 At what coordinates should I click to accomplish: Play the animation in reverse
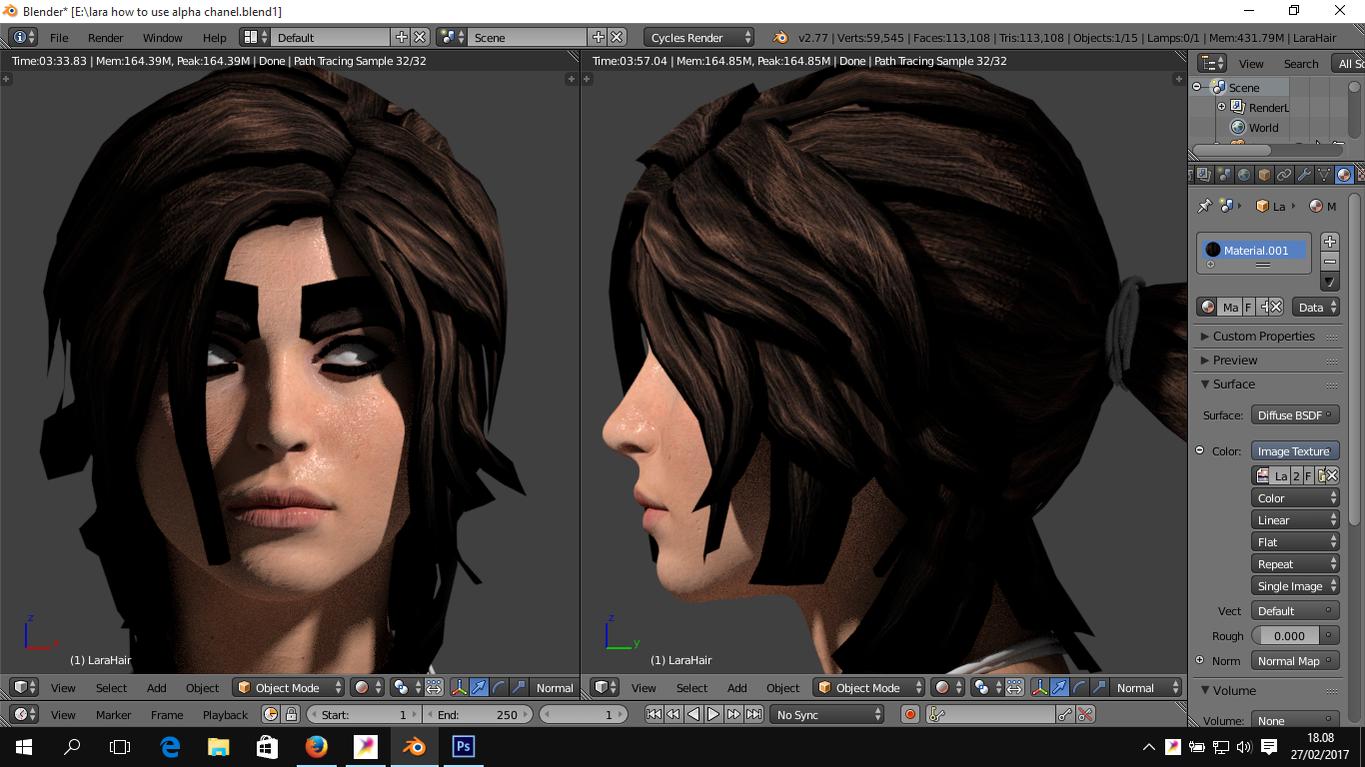click(693, 714)
